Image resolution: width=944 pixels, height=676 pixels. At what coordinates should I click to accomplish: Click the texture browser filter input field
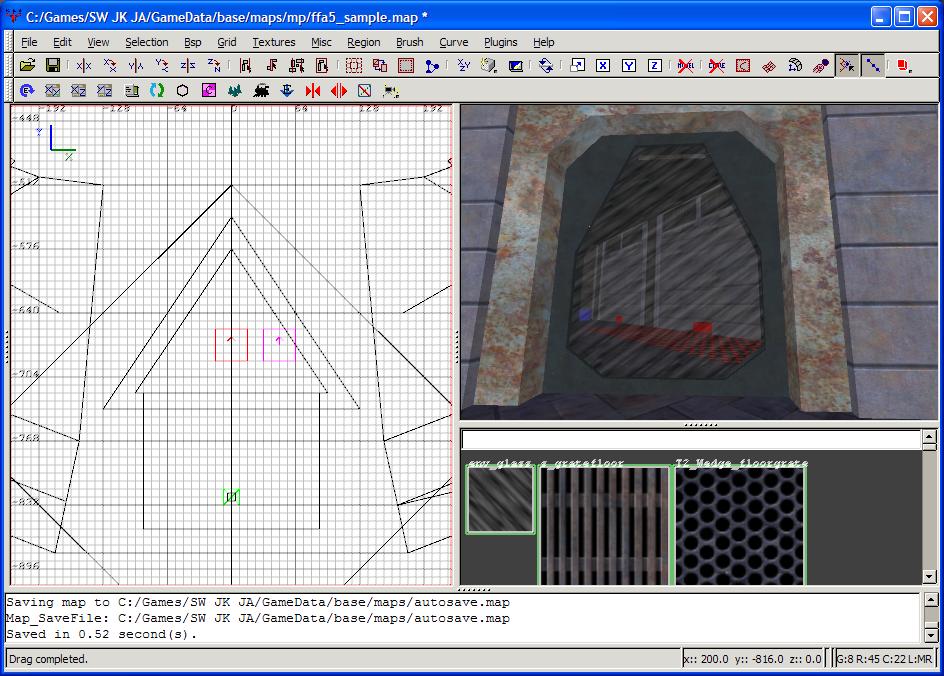(x=691, y=440)
